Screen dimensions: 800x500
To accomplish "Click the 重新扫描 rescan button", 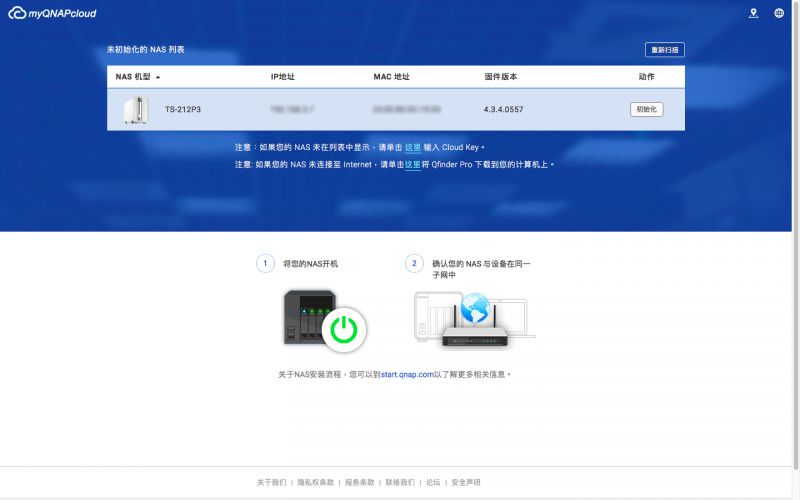I will click(664, 49).
